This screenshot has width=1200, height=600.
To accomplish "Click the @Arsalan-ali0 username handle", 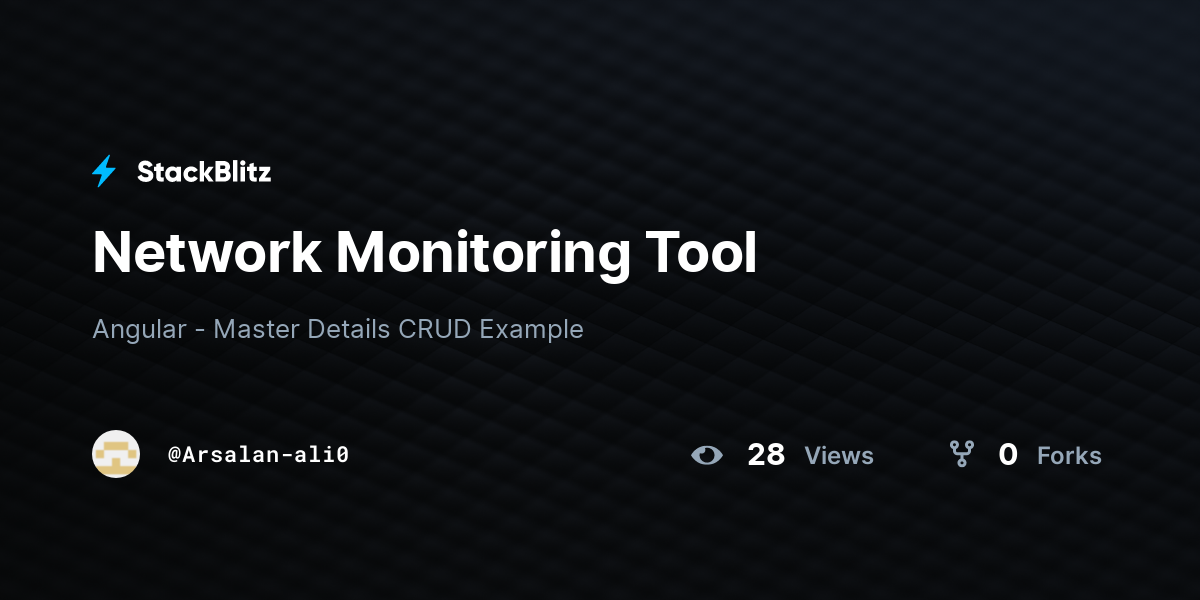I will click(259, 454).
